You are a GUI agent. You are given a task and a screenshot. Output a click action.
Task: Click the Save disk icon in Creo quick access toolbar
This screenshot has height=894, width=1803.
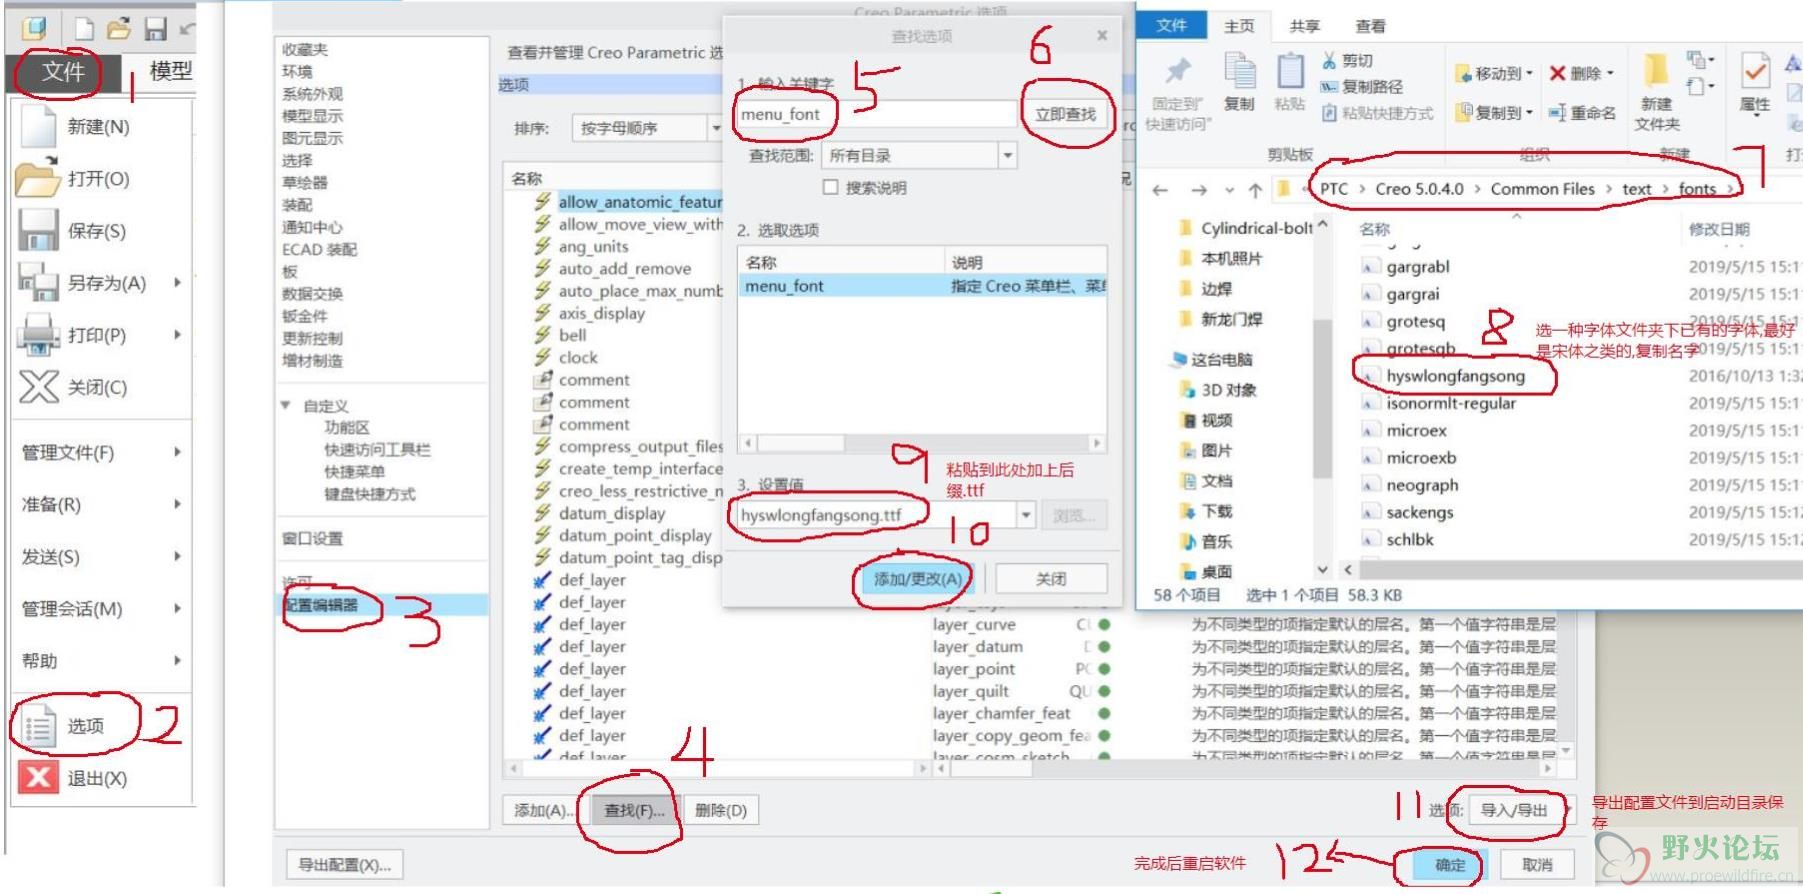point(155,29)
